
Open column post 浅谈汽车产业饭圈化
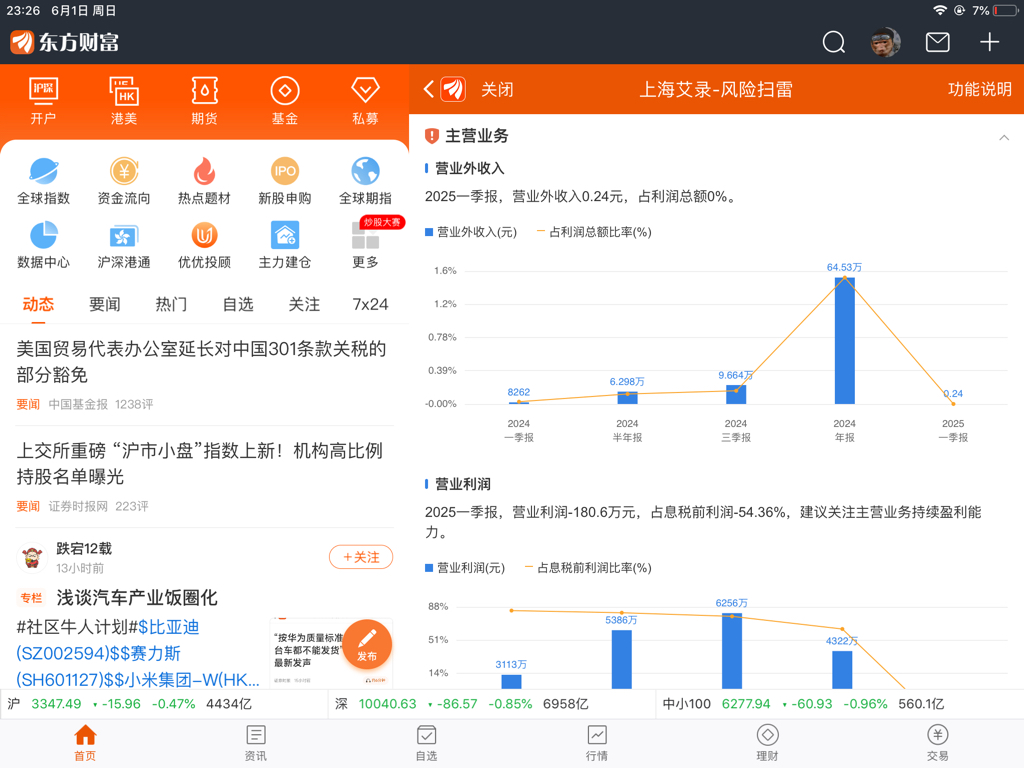tap(136, 598)
